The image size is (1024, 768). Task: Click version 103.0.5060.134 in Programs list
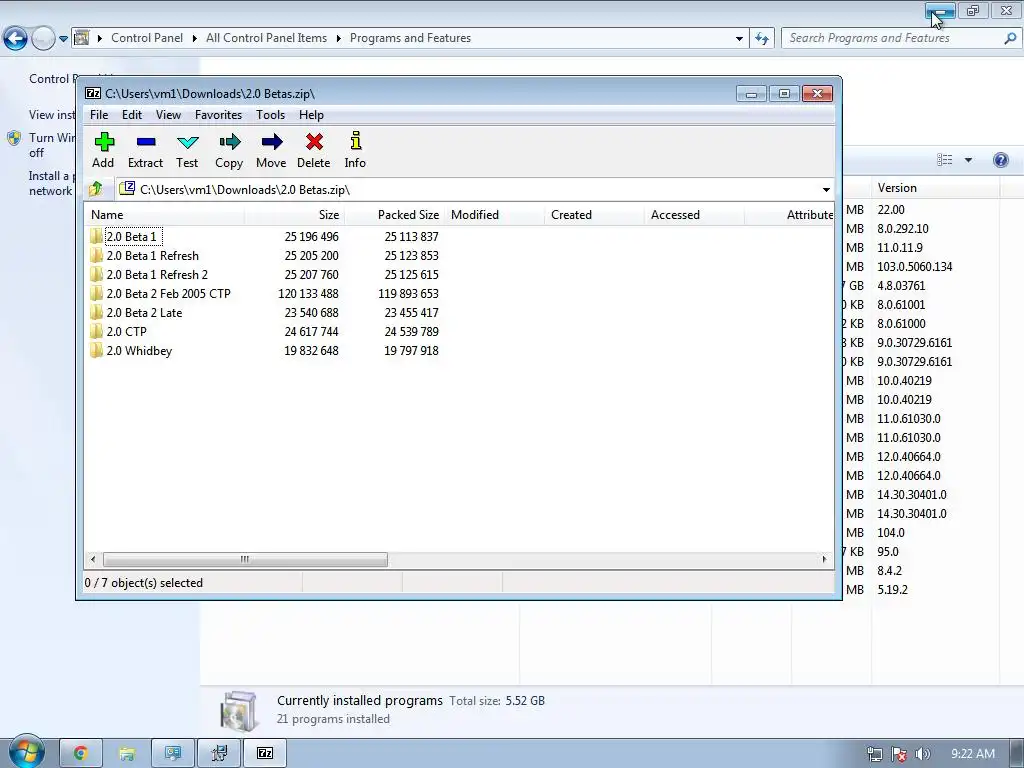coord(914,266)
